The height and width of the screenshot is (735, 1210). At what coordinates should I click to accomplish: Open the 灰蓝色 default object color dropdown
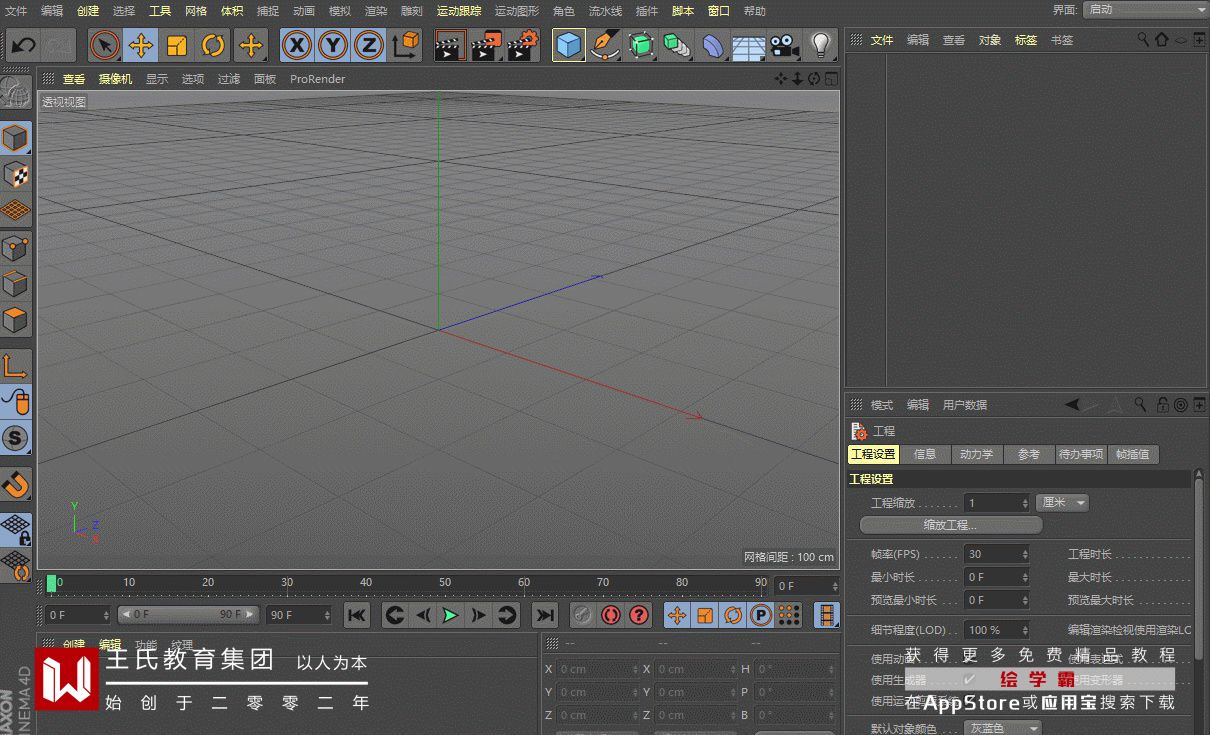1002,728
